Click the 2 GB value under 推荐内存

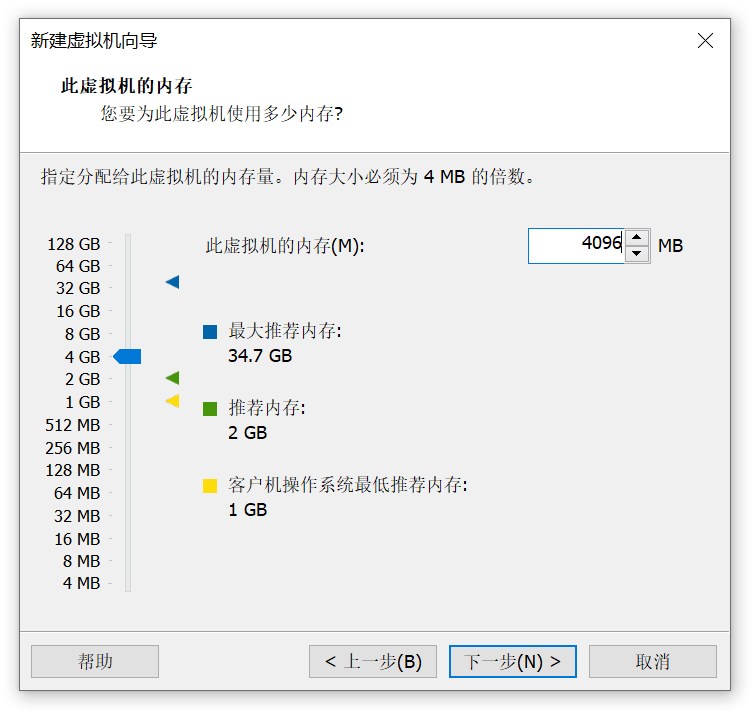247,432
